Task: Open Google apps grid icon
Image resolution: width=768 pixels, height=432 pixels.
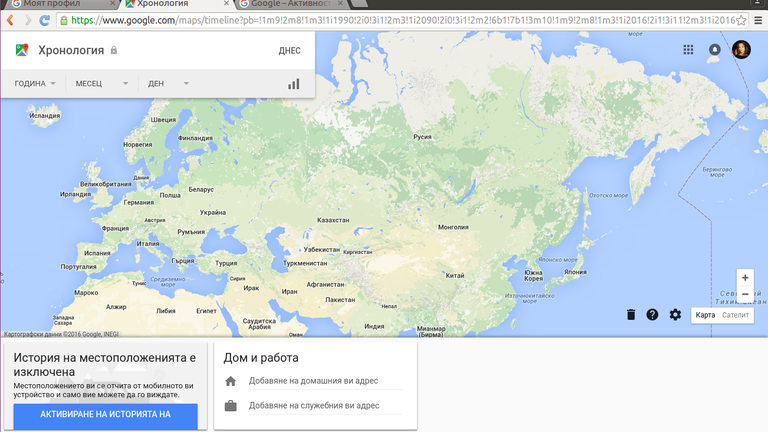Action: click(688, 50)
